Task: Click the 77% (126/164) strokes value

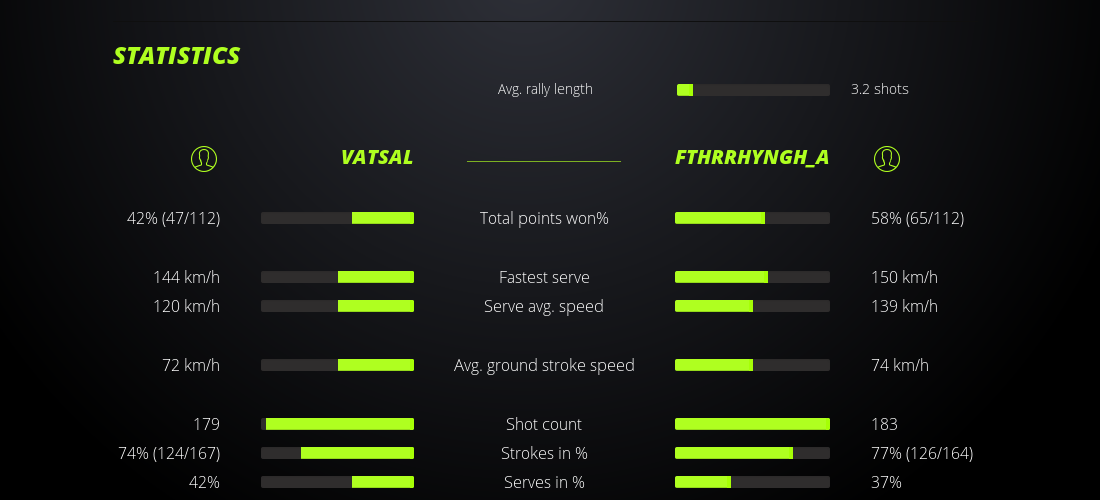Action: pyautogui.click(x=922, y=453)
